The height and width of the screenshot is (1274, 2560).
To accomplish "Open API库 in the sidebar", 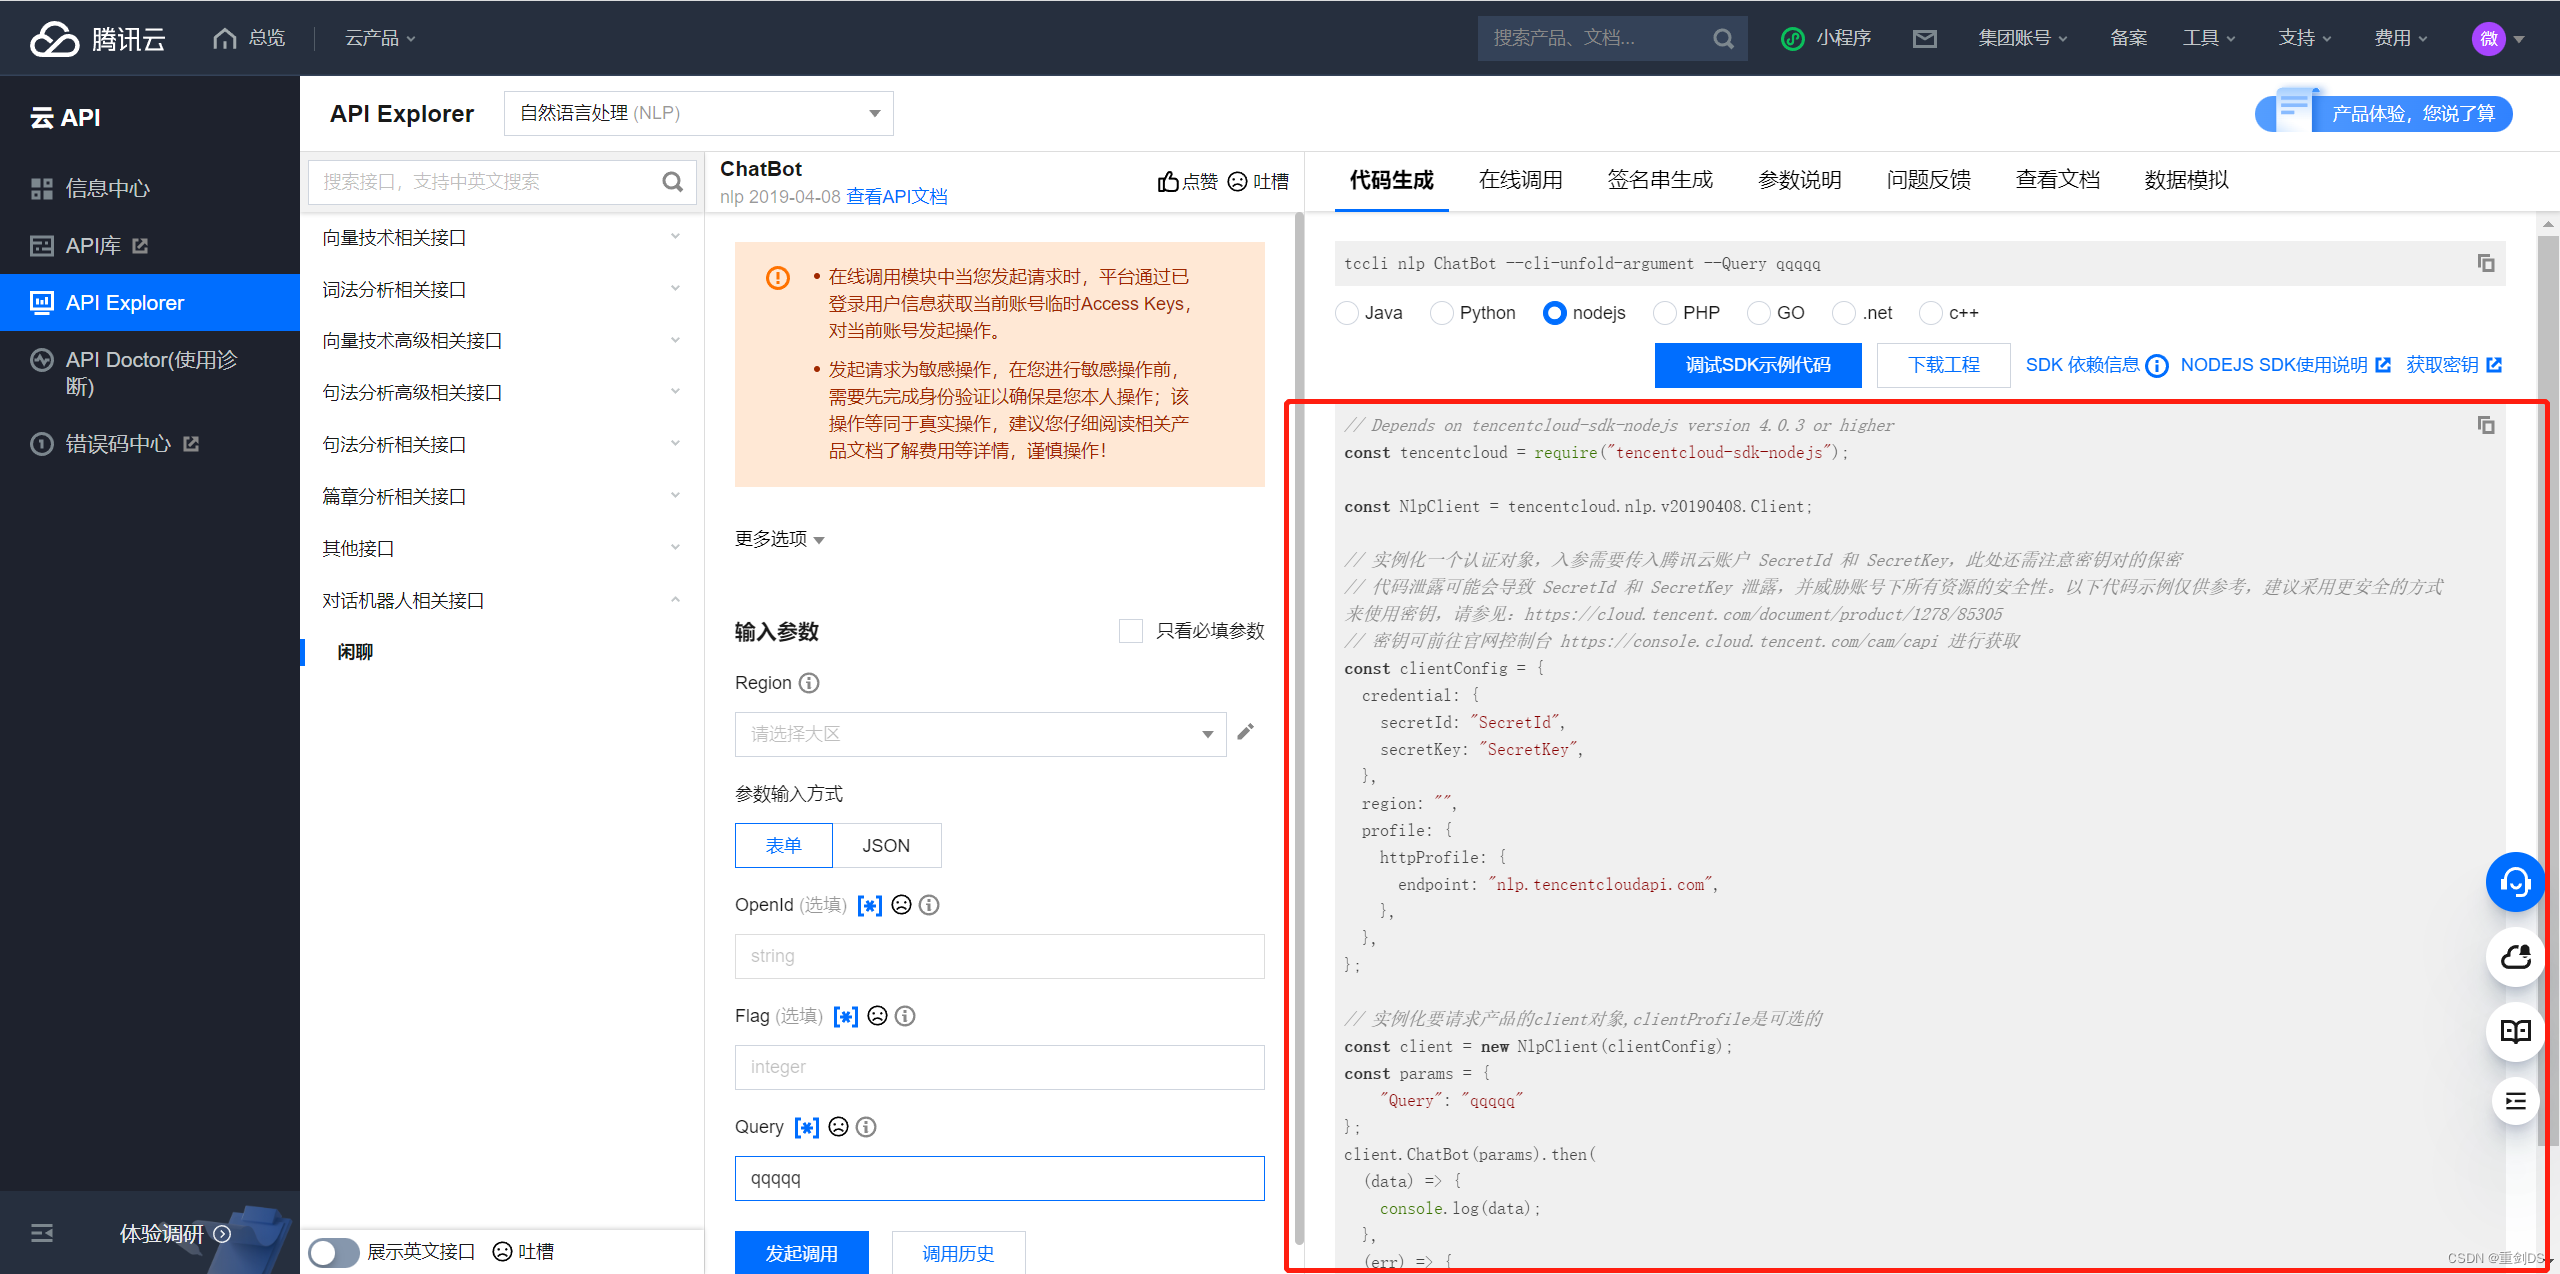I will 150,245.
